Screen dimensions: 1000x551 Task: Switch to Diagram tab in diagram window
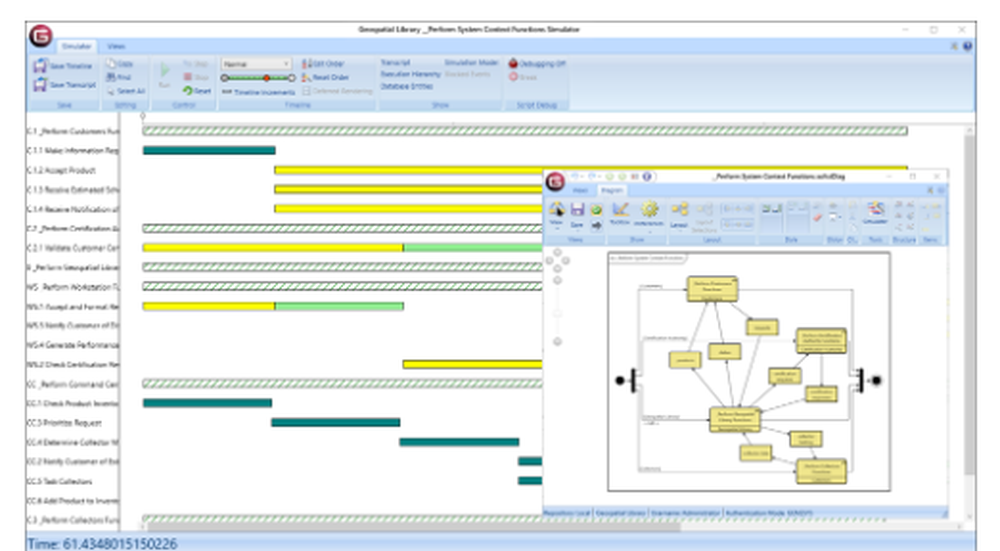(x=612, y=190)
